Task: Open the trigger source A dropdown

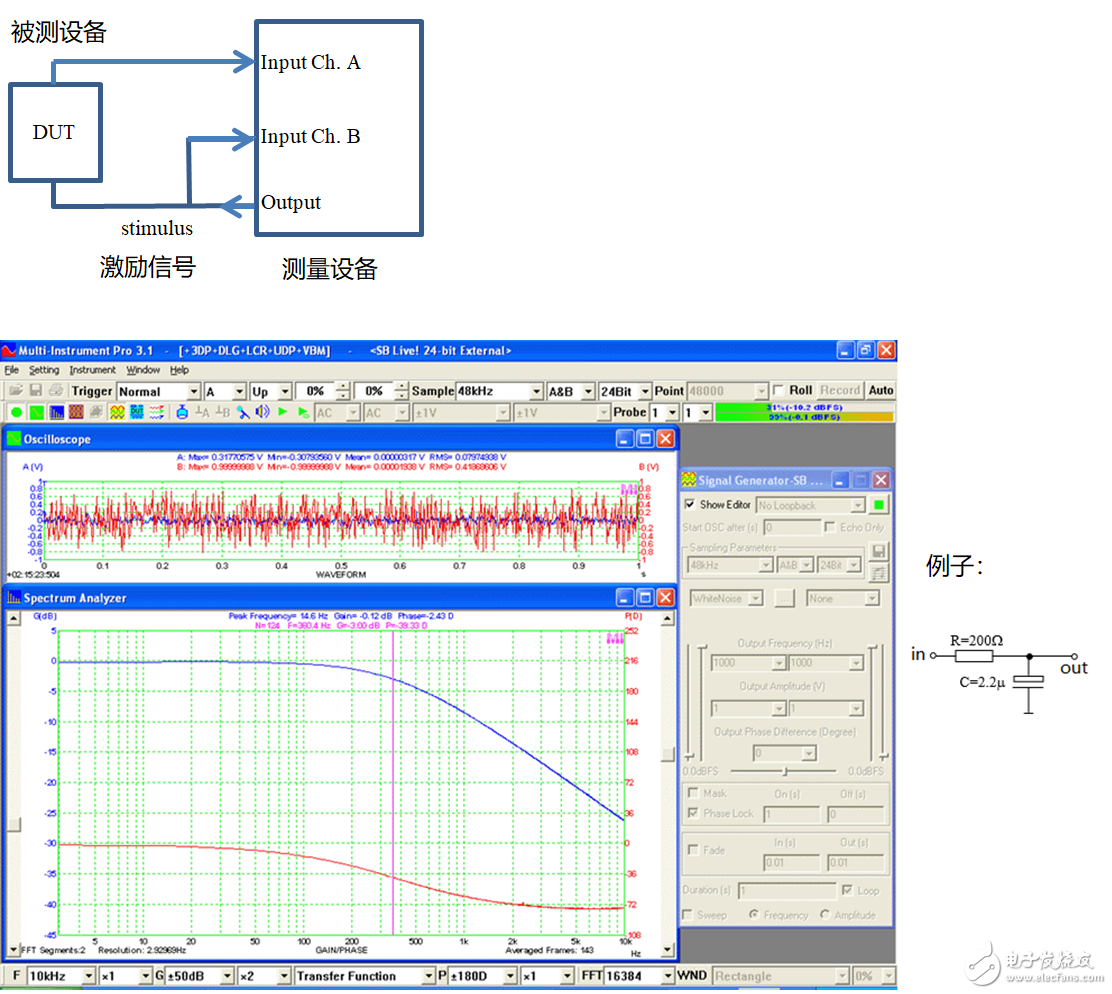Action: [225, 391]
